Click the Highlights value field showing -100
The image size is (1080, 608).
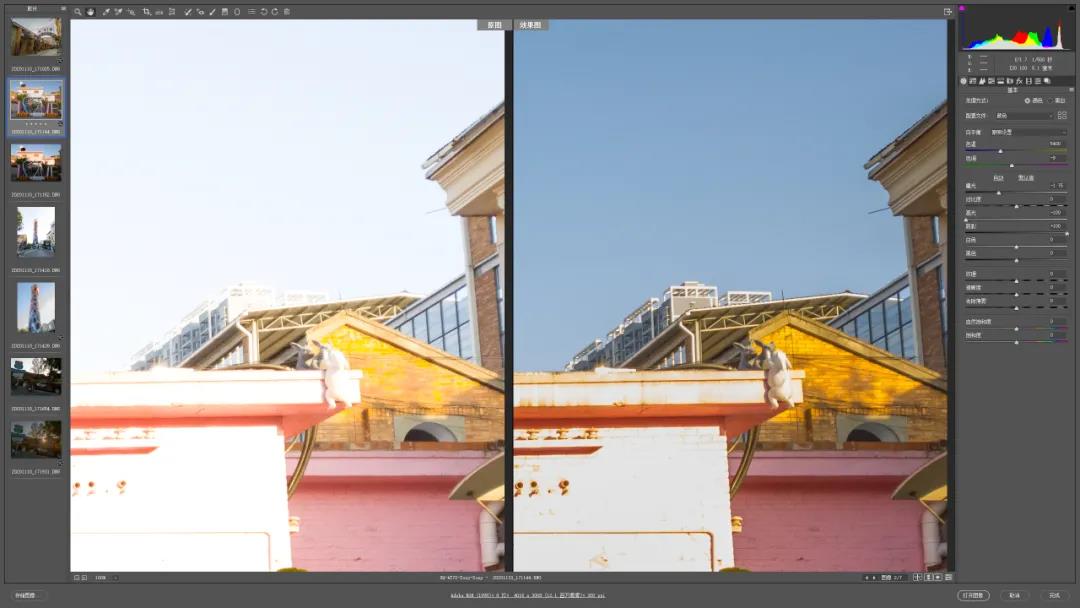click(1056, 213)
